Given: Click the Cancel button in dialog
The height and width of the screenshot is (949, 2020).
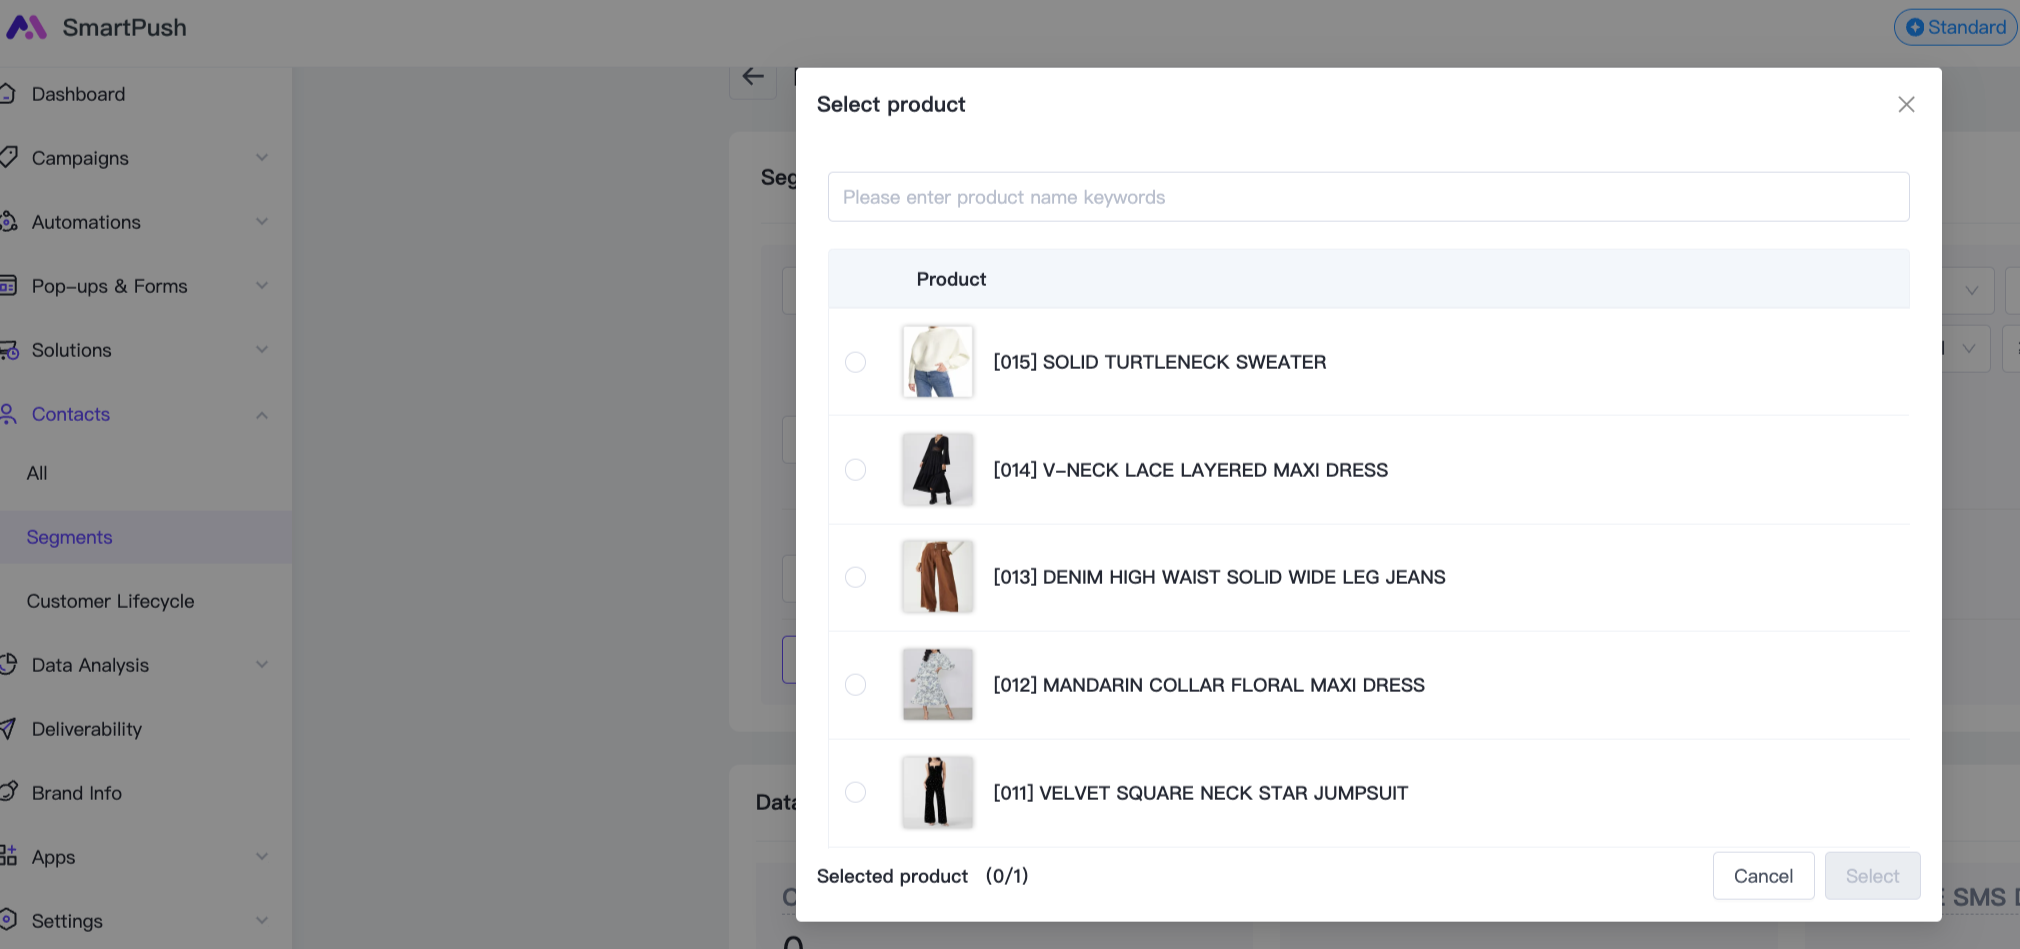Looking at the screenshot, I should coord(1763,876).
